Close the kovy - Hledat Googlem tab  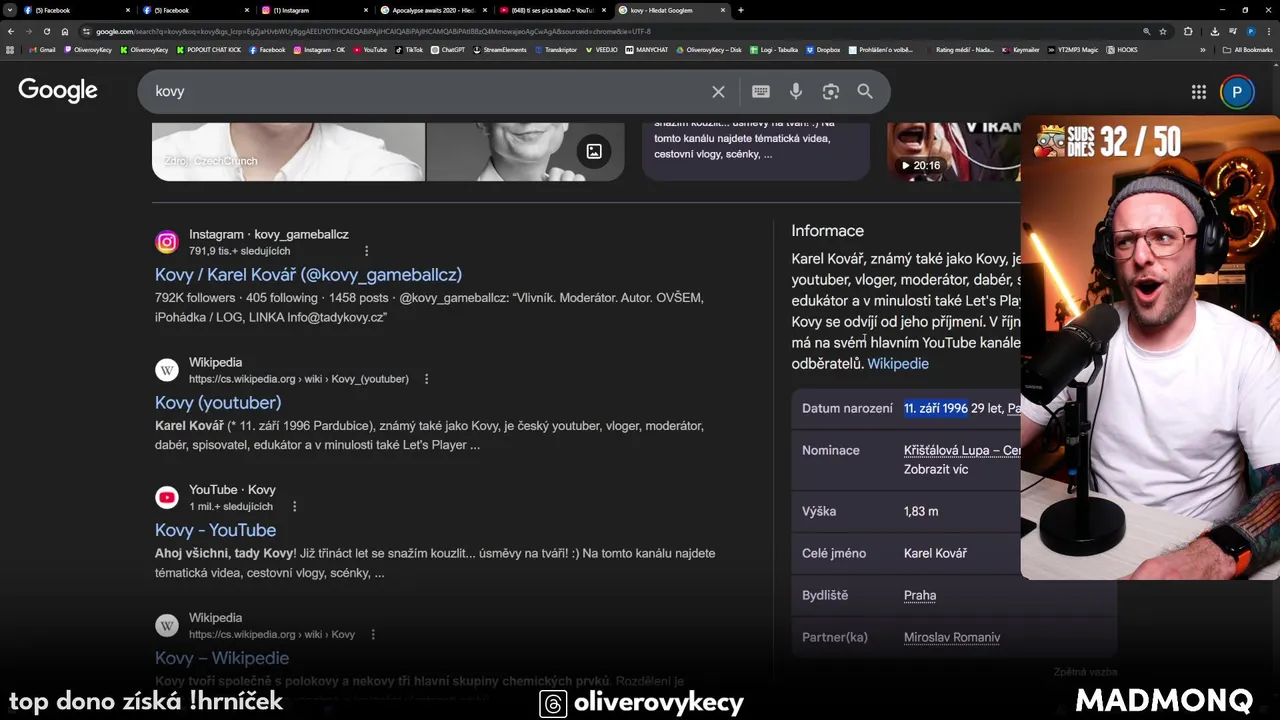722,10
